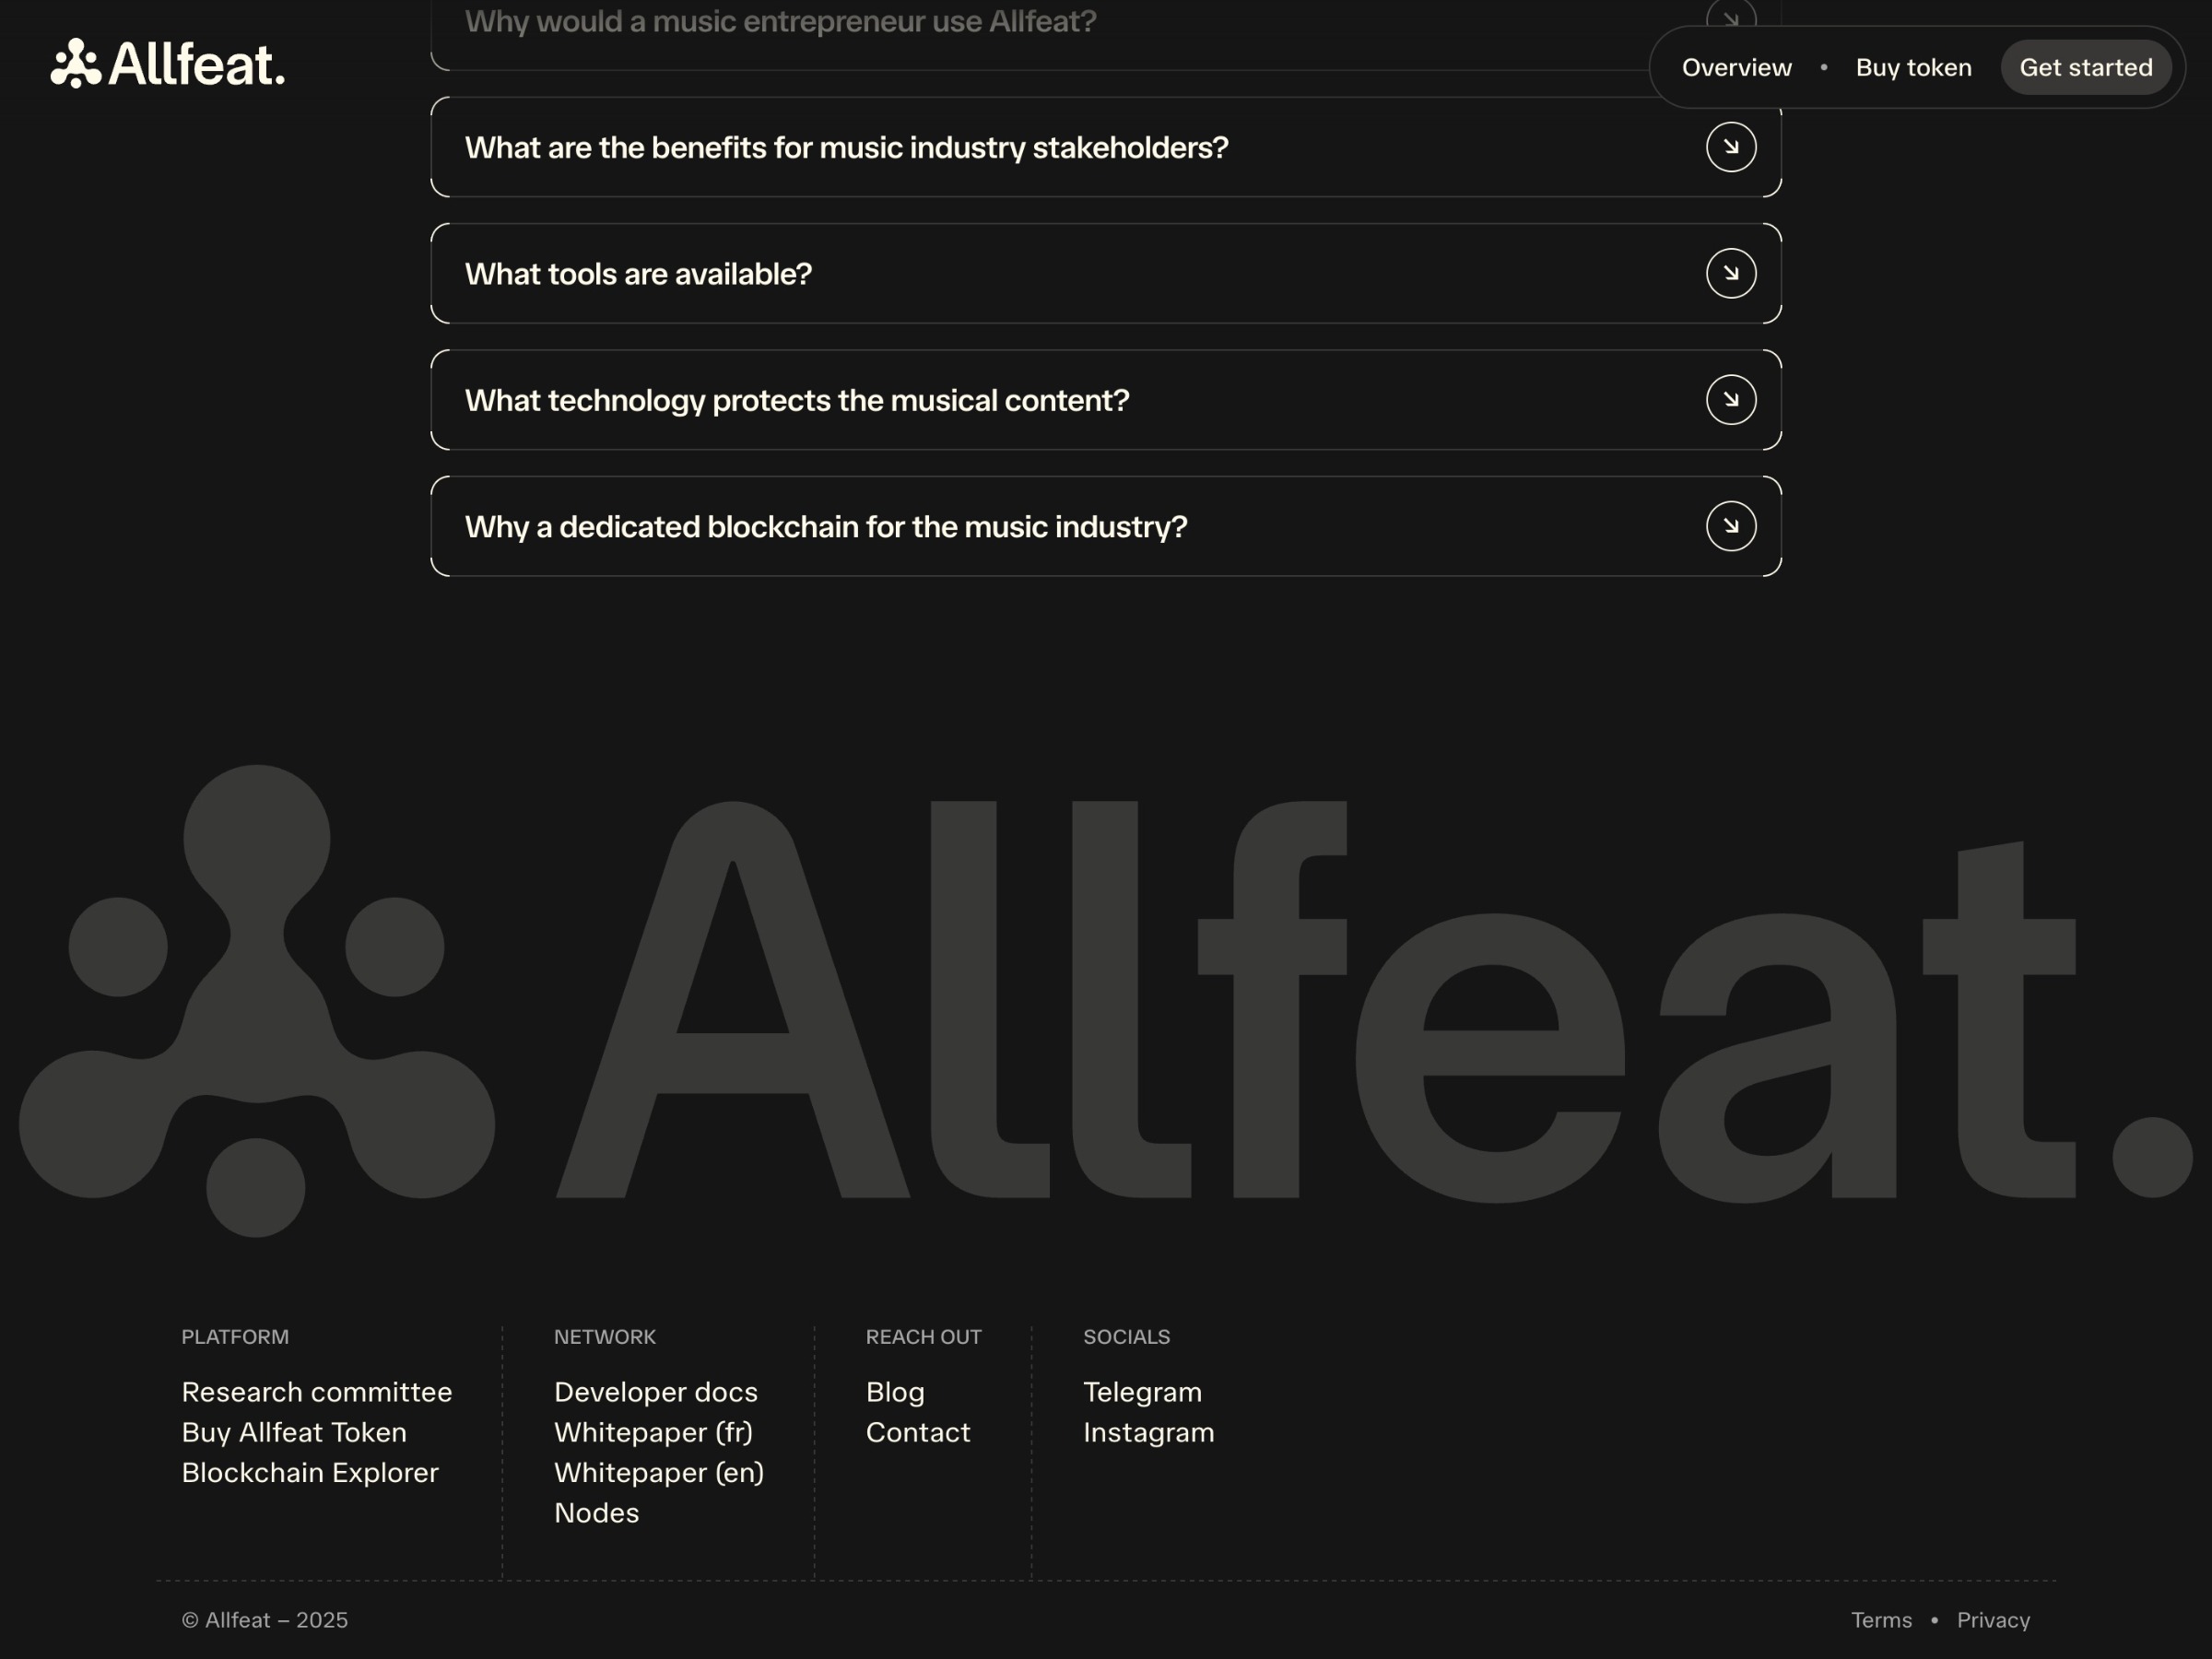This screenshot has height=1659, width=2212.
Task: Open the Developer docs link
Action: click(655, 1392)
